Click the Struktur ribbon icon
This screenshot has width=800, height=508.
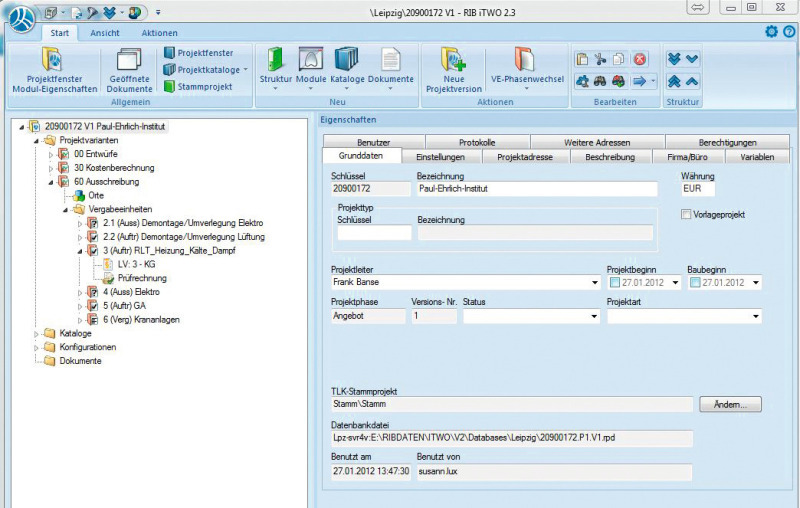point(275,60)
